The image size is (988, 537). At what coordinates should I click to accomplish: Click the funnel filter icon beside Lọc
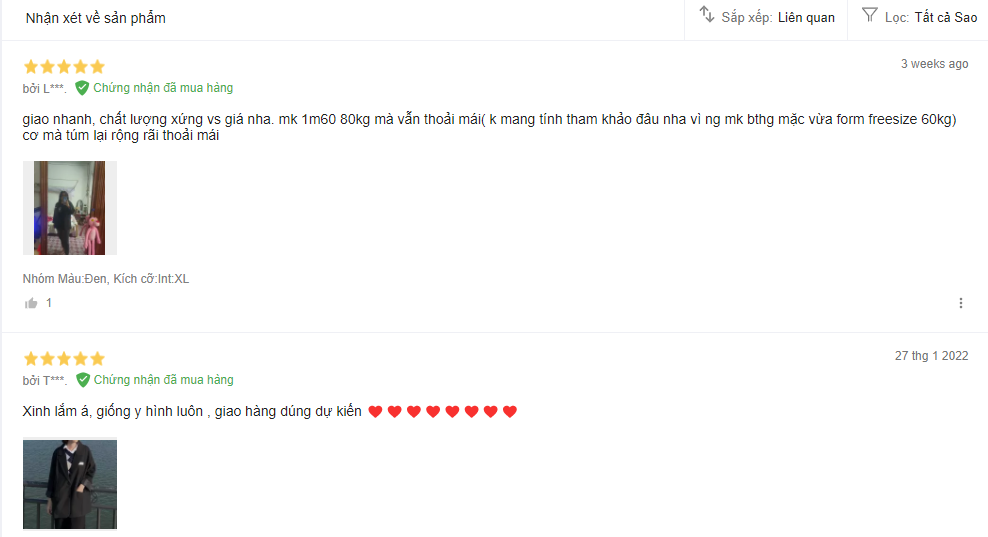coord(870,14)
